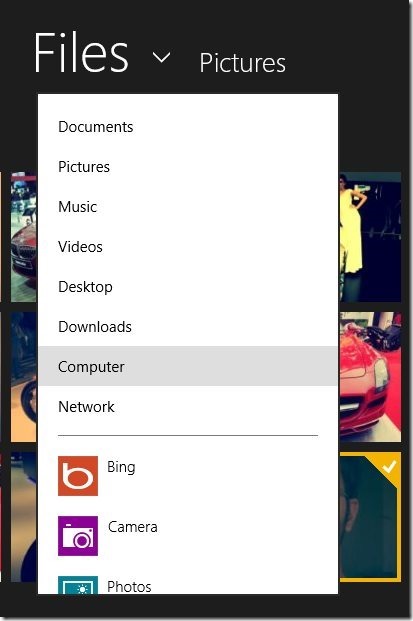The height and width of the screenshot is (621, 413).
Task: Select the red sports car photo on the right
Action: [x=370, y=377]
